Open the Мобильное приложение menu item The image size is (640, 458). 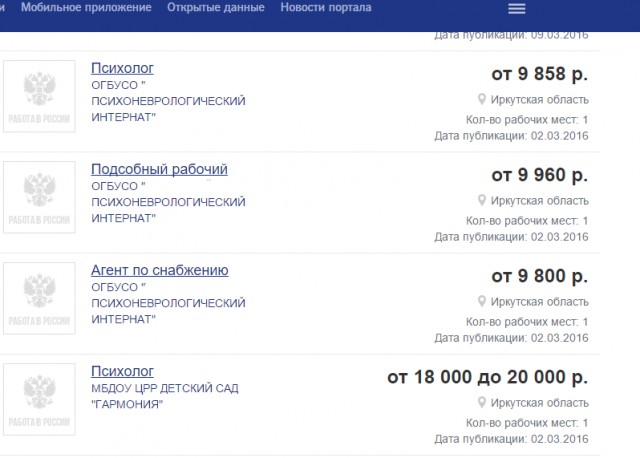coord(86,7)
